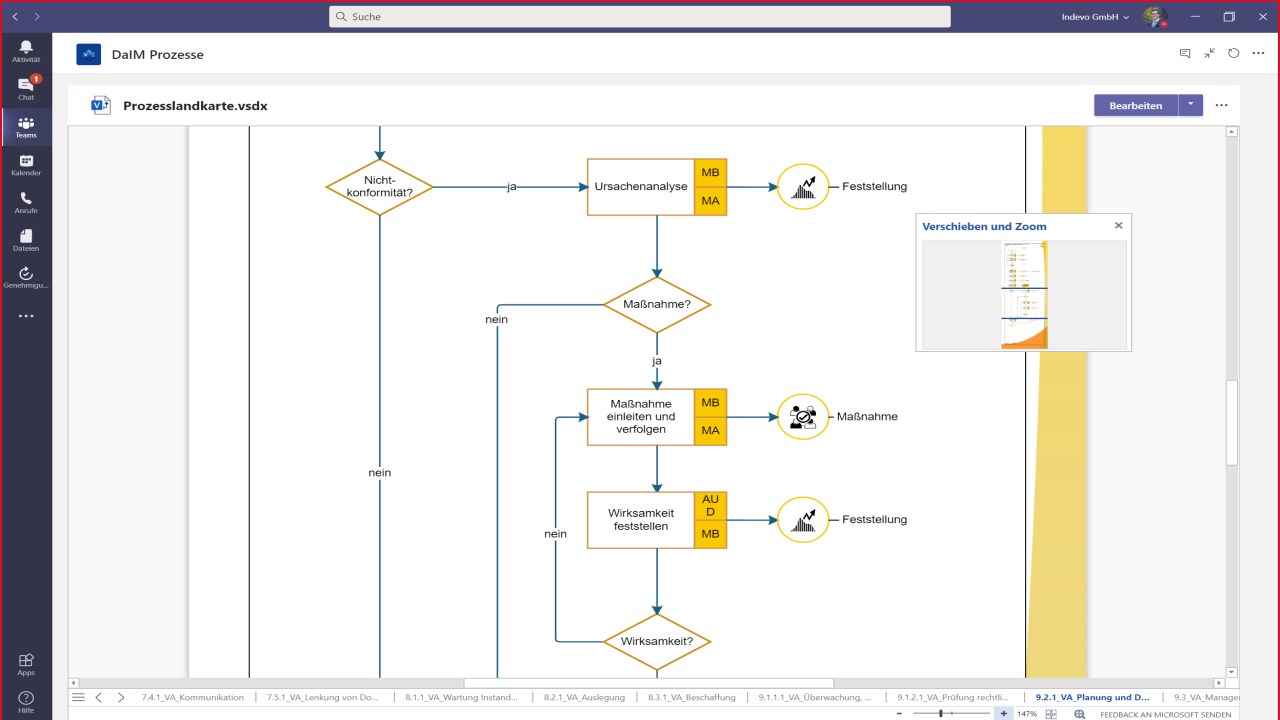
Task: Click the DaIM Prozesse title
Action: (x=157, y=54)
